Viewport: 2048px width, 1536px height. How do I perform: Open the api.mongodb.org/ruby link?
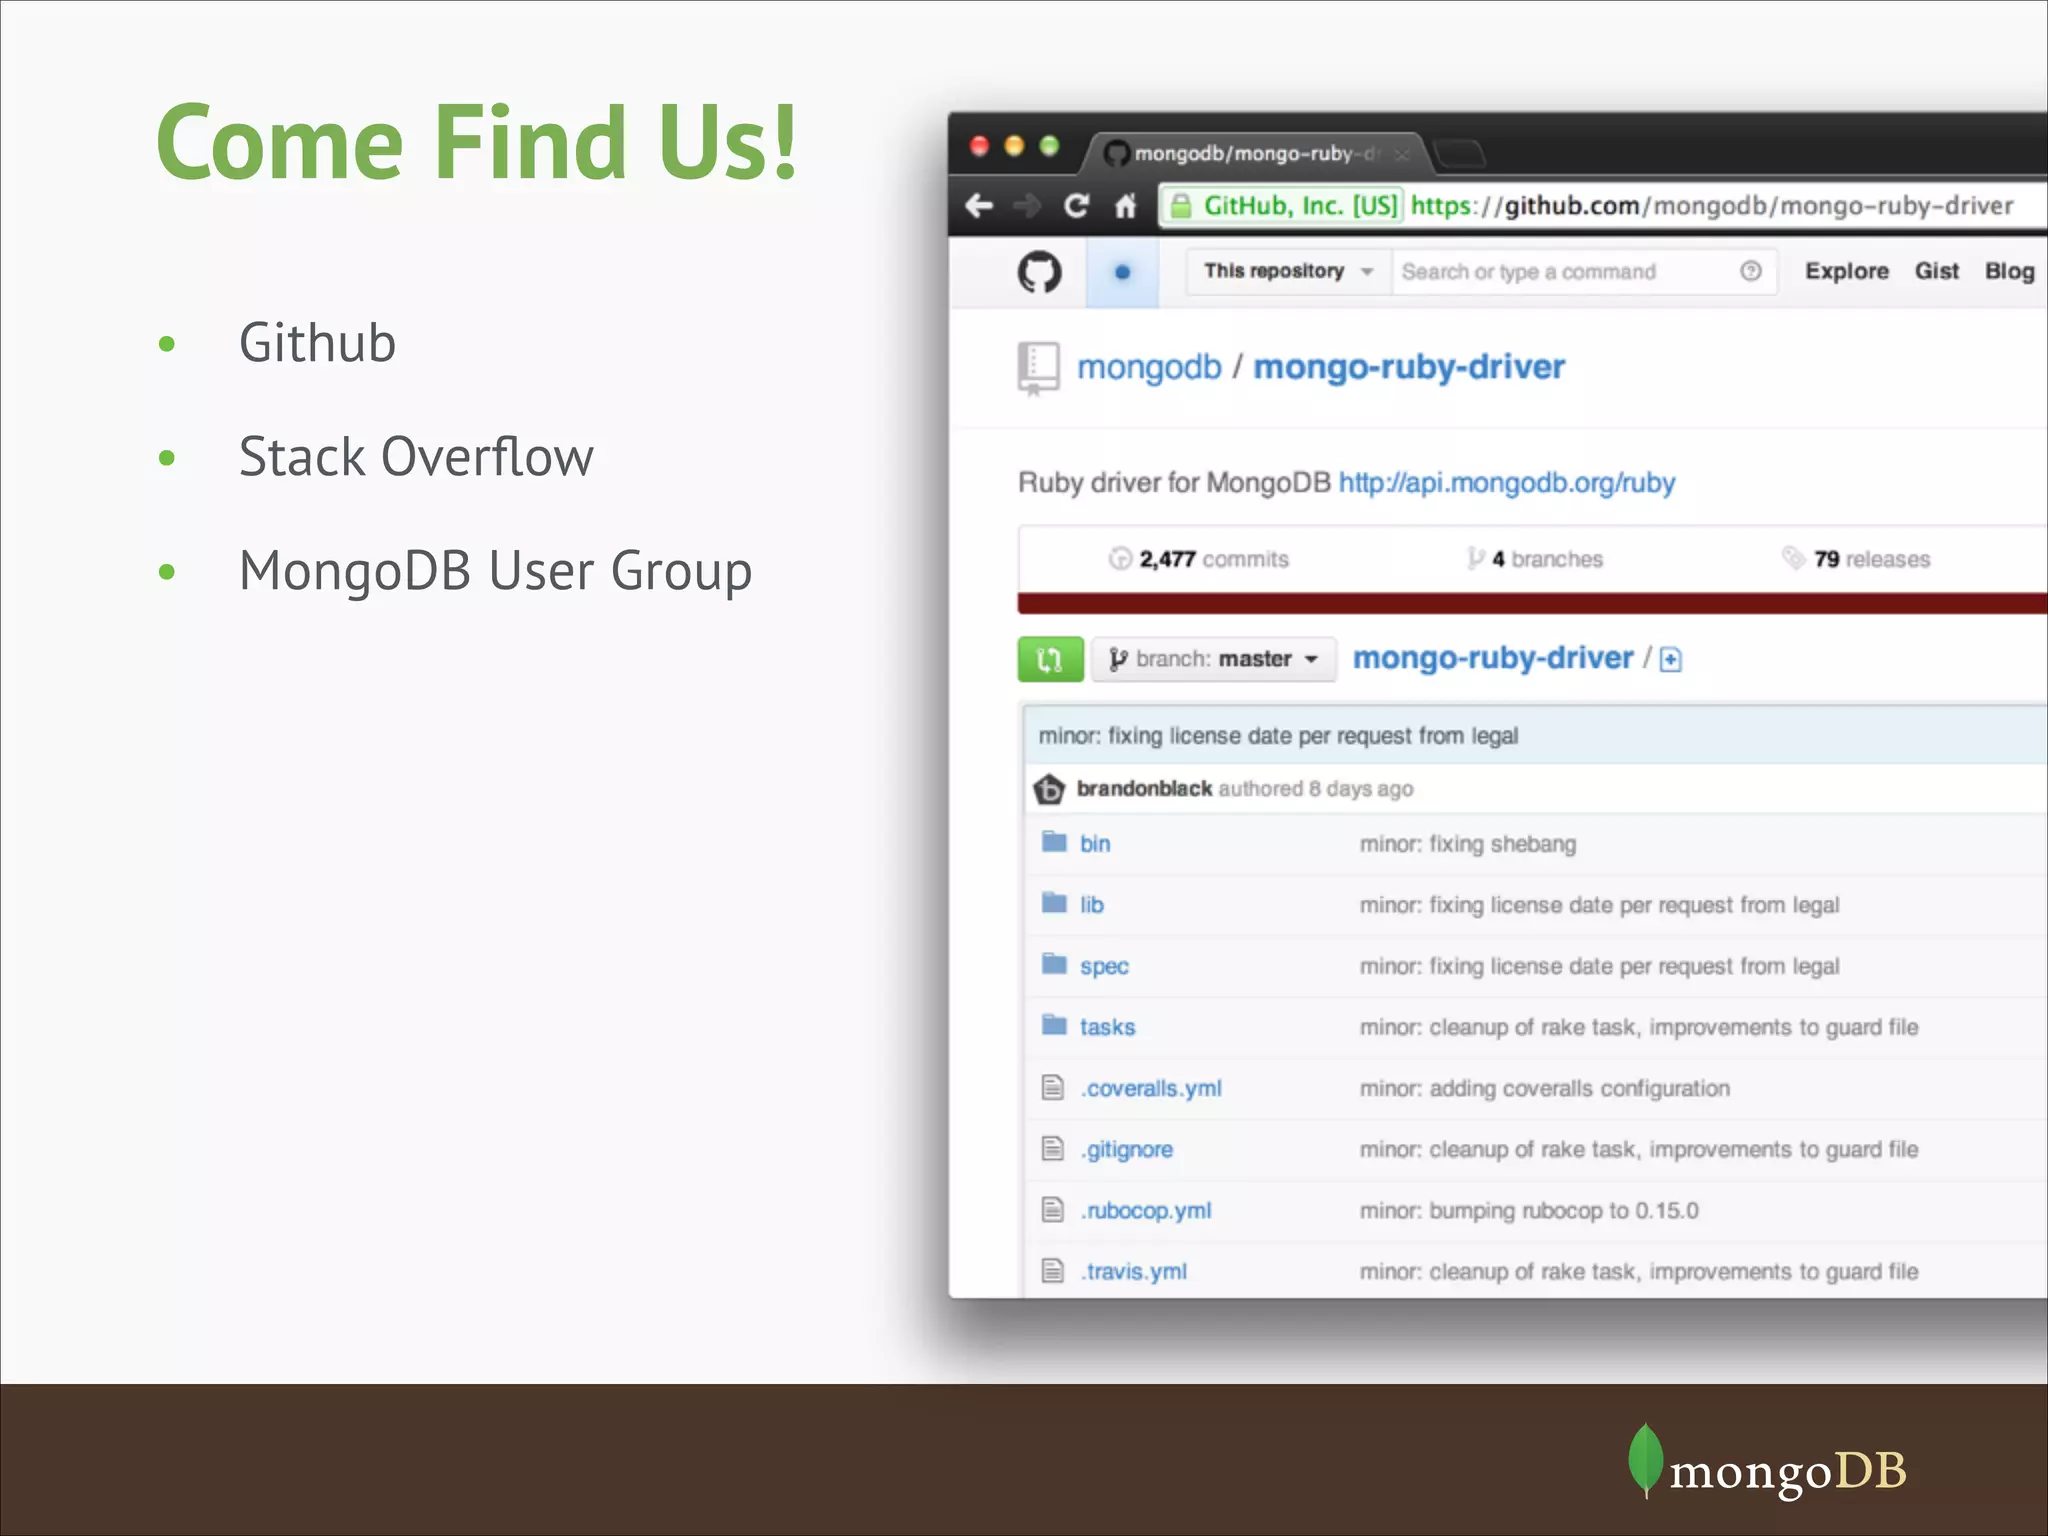1507,483
